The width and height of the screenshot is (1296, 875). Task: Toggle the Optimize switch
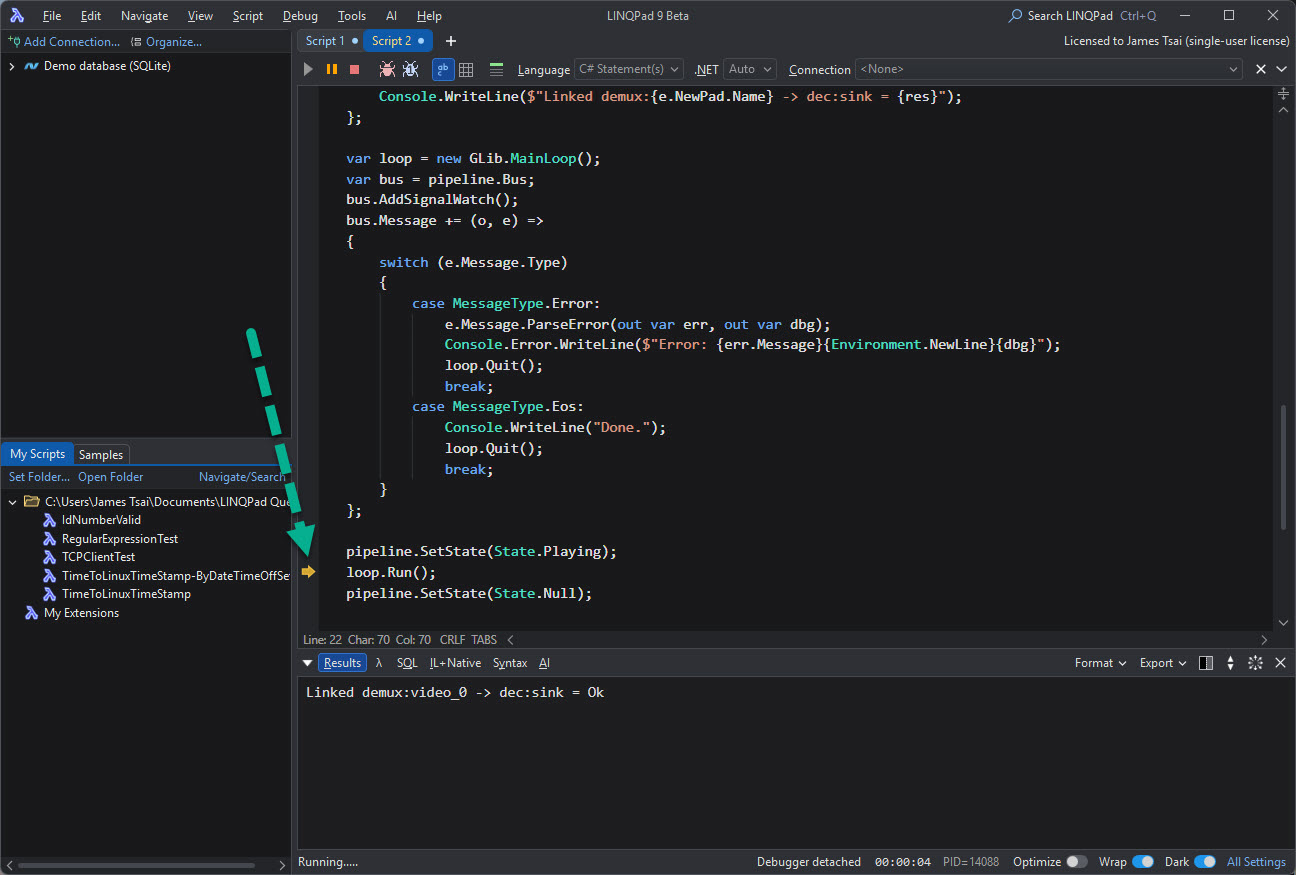click(x=1076, y=862)
